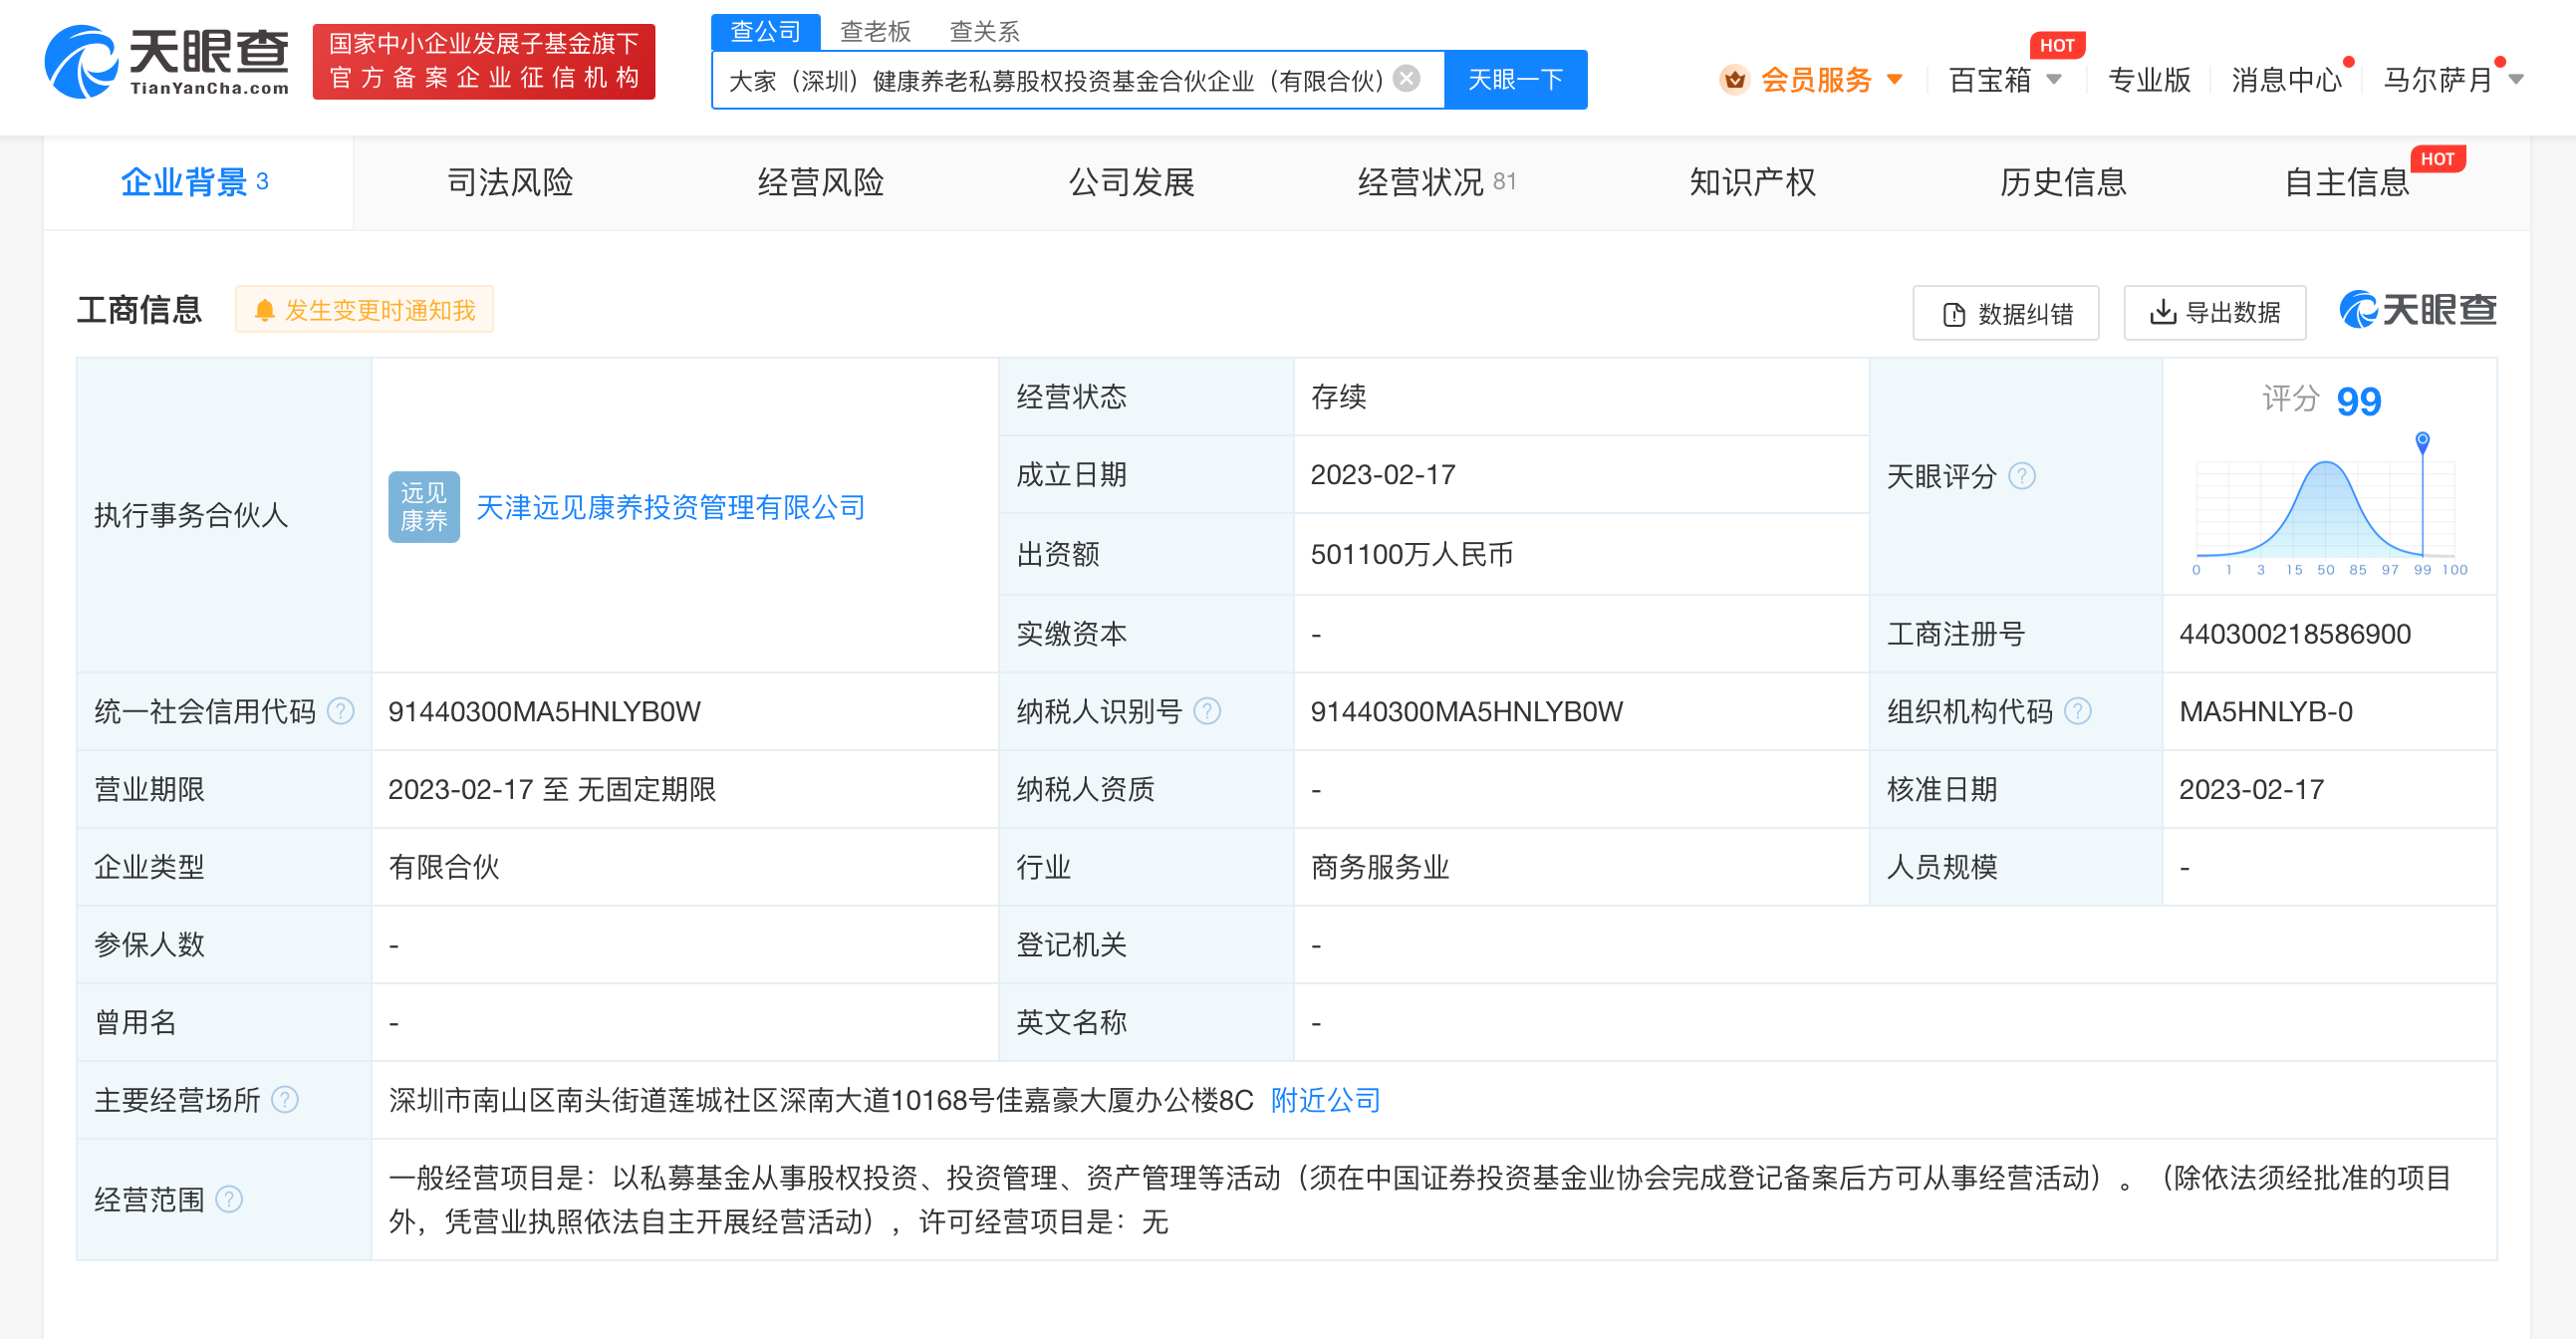Select the 查公司 search tab
This screenshot has width=2576, height=1339.
pyautogui.click(x=765, y=31)
